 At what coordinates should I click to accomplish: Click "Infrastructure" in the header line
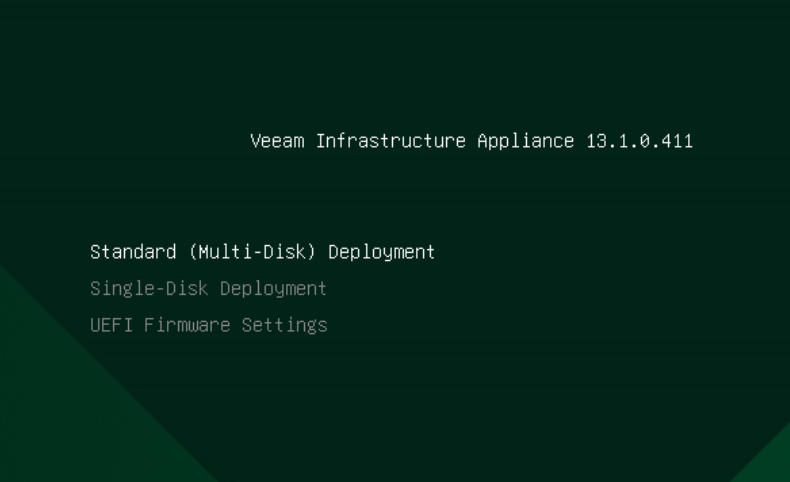click(391, 141)
